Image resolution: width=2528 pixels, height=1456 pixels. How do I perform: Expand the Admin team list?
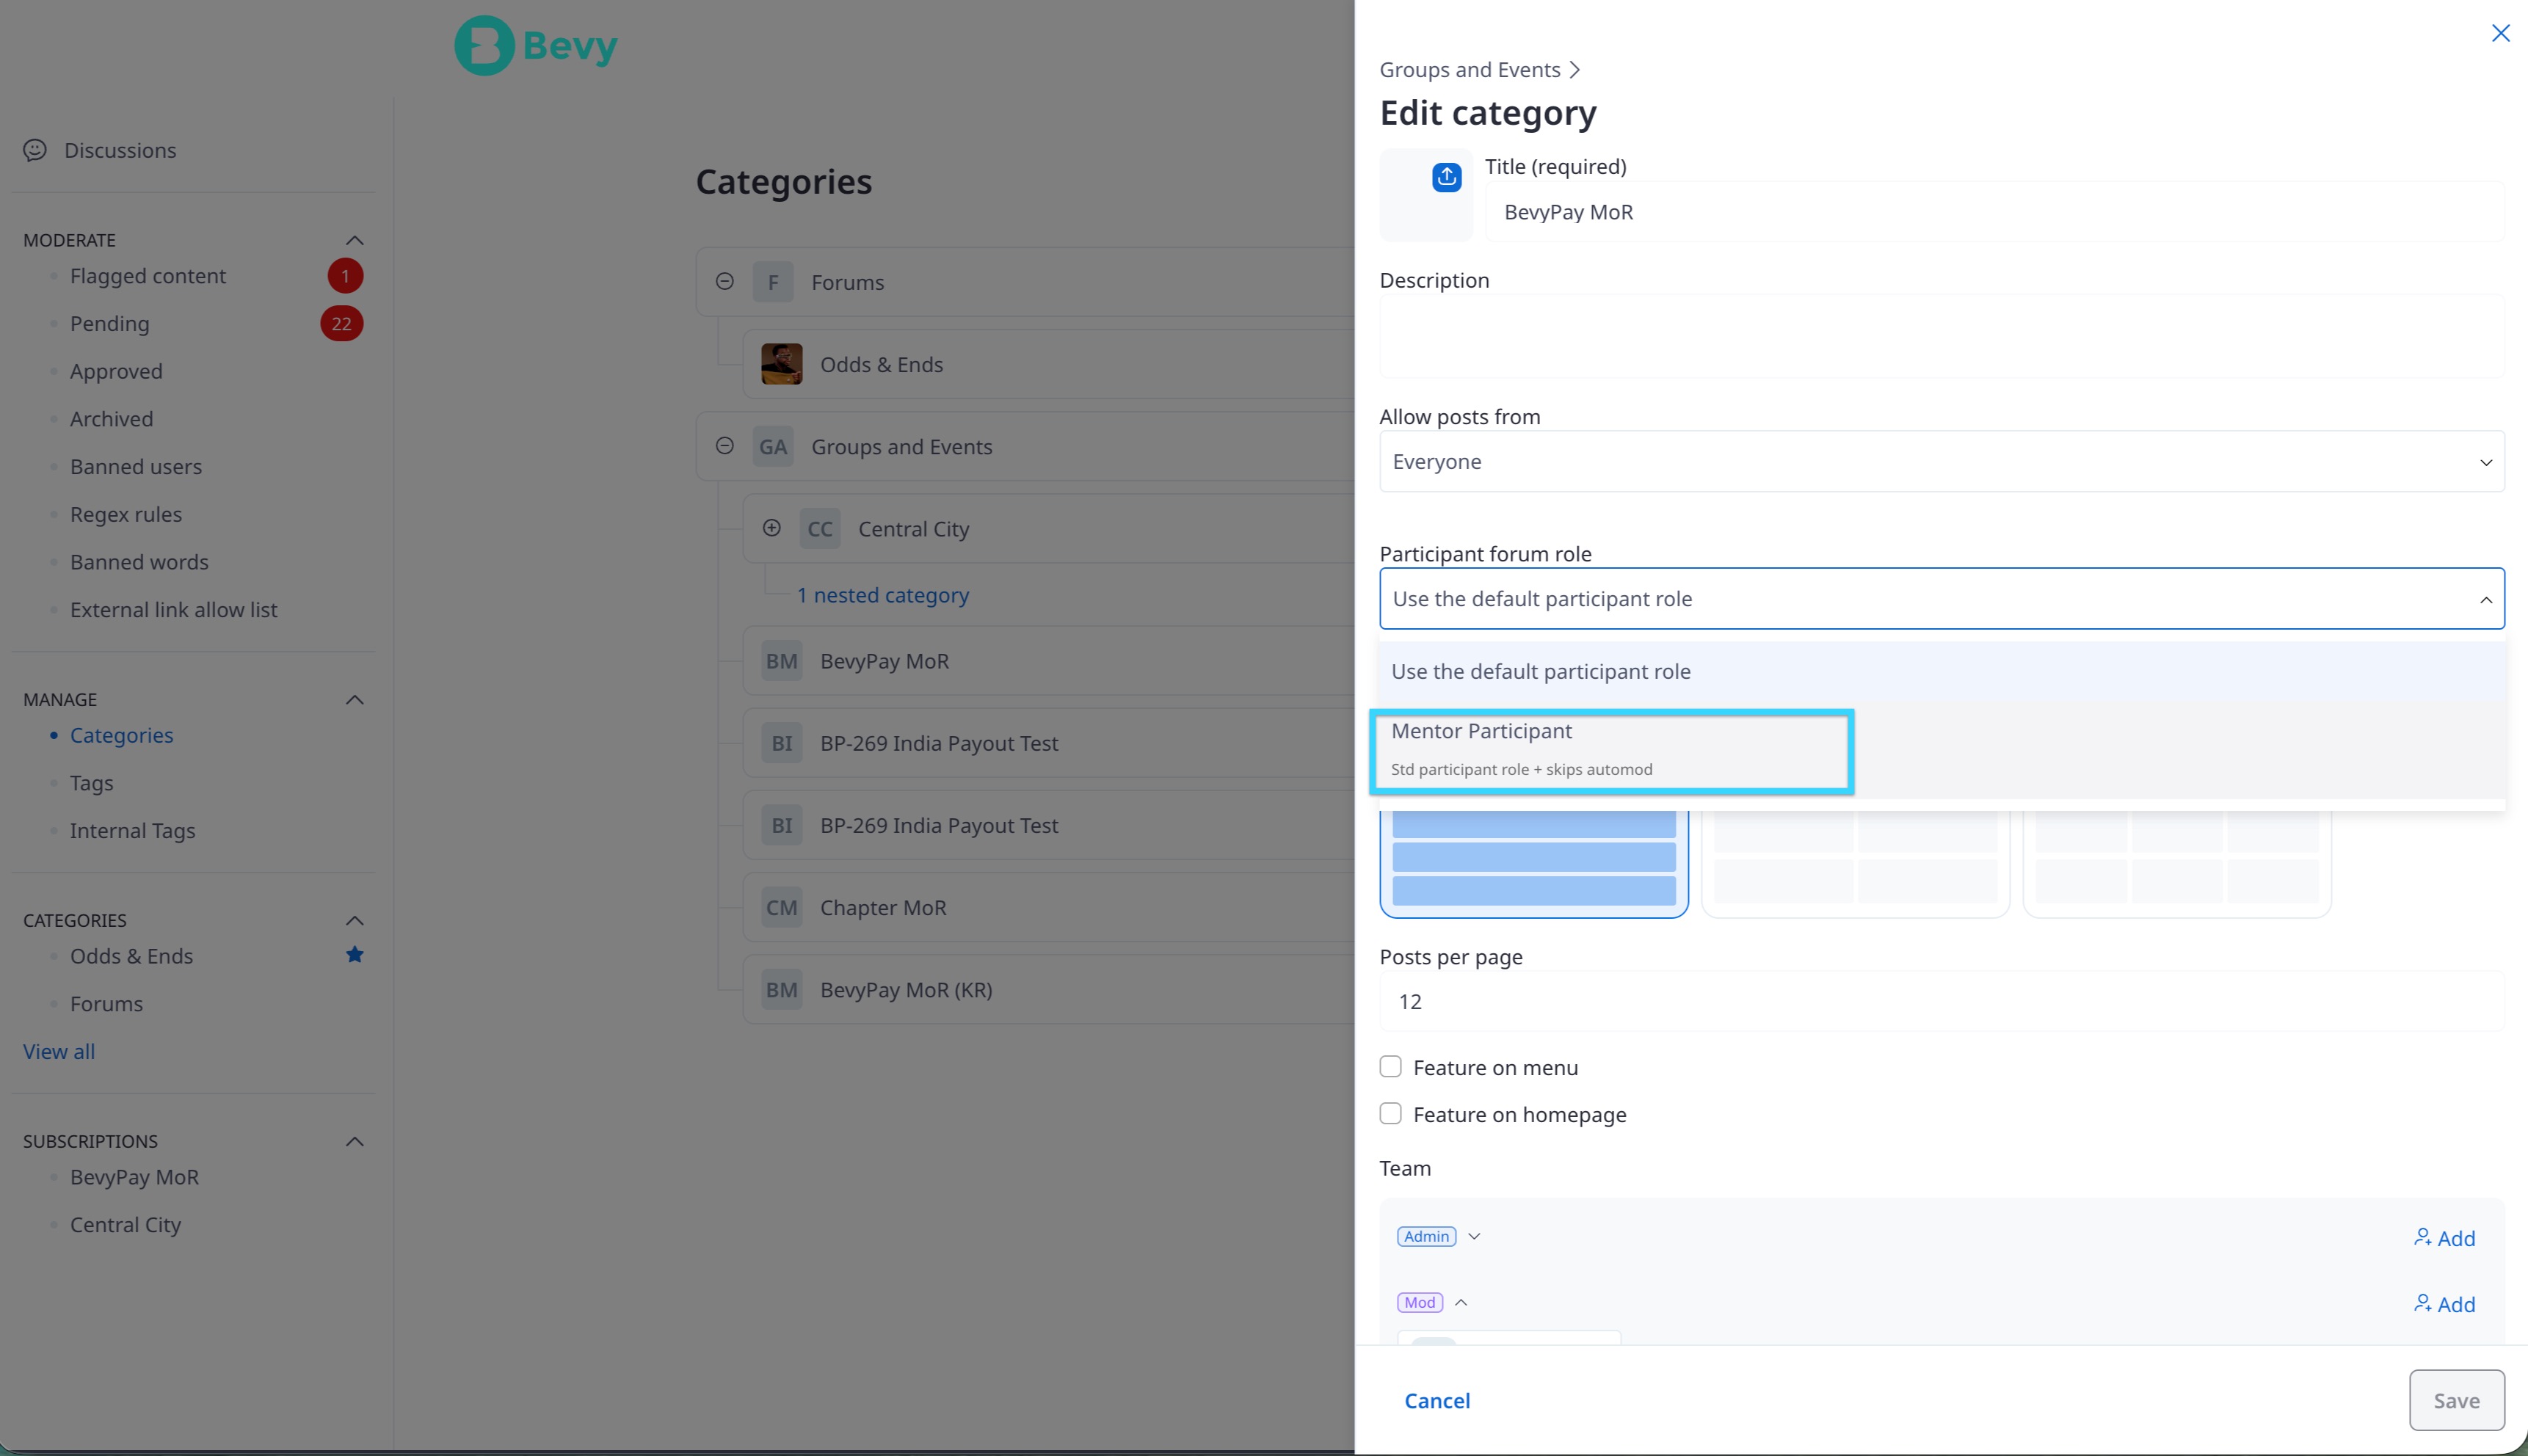1474,1237
